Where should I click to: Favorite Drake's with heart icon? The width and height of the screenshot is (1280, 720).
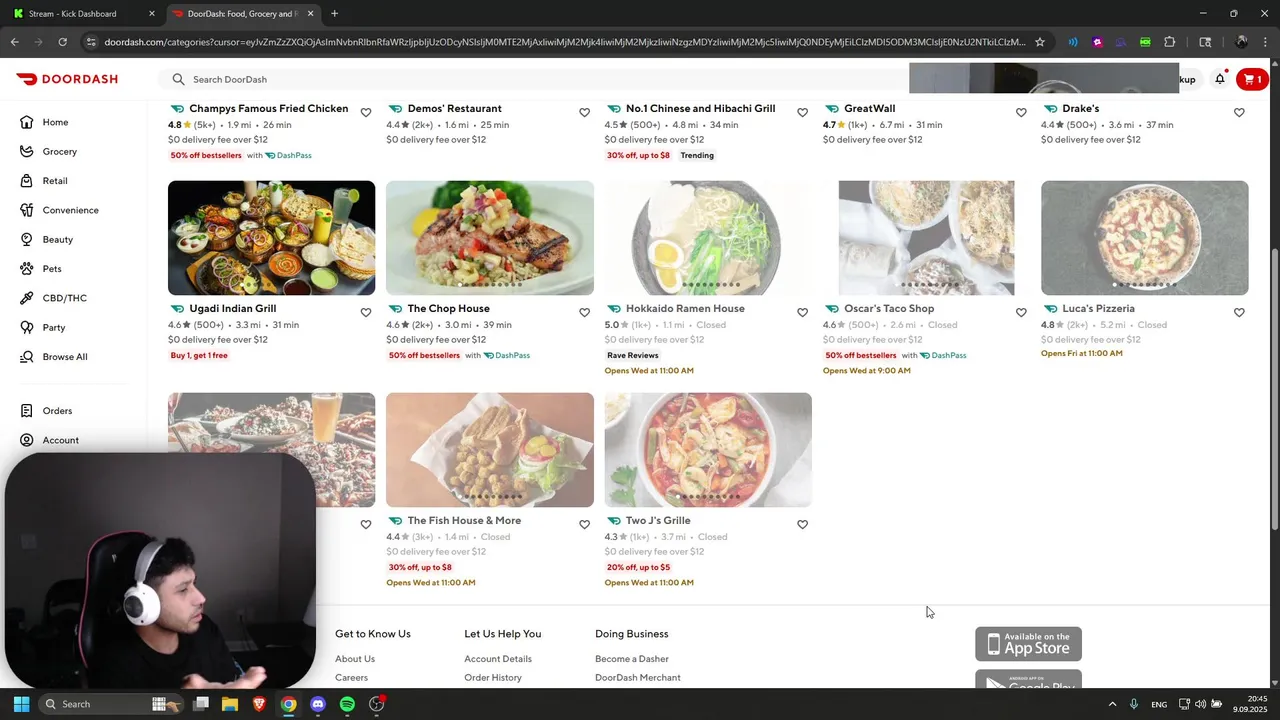click(1239, 113)
